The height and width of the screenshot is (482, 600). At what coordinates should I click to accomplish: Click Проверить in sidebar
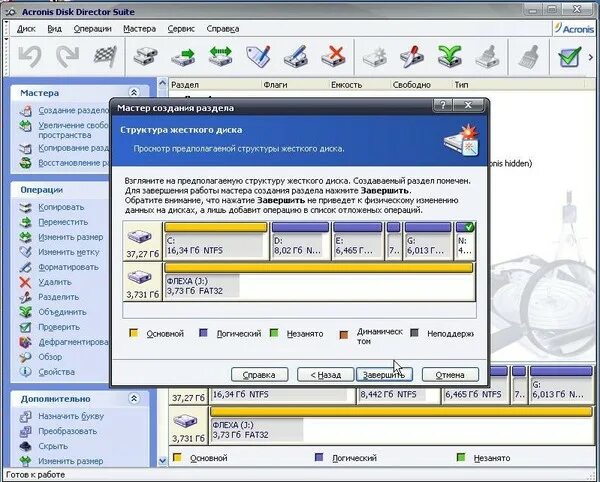[59, 327]
